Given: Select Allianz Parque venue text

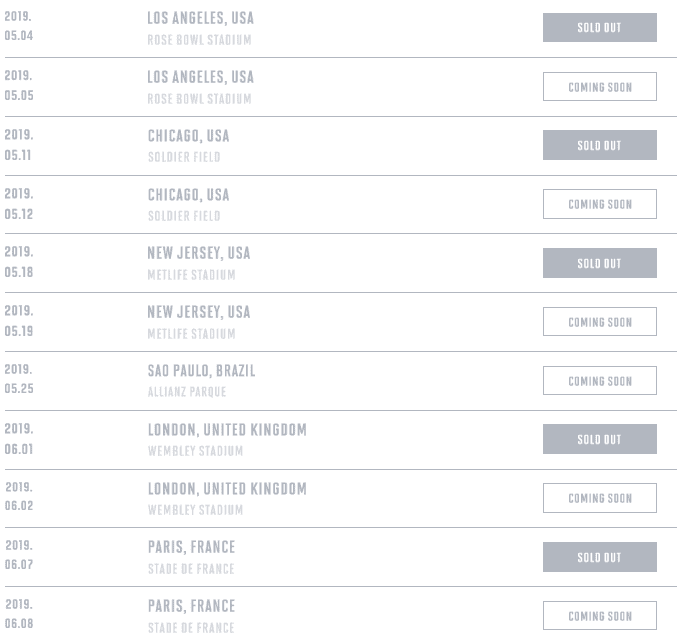Looking at the screenshot, I should [187, 392].
